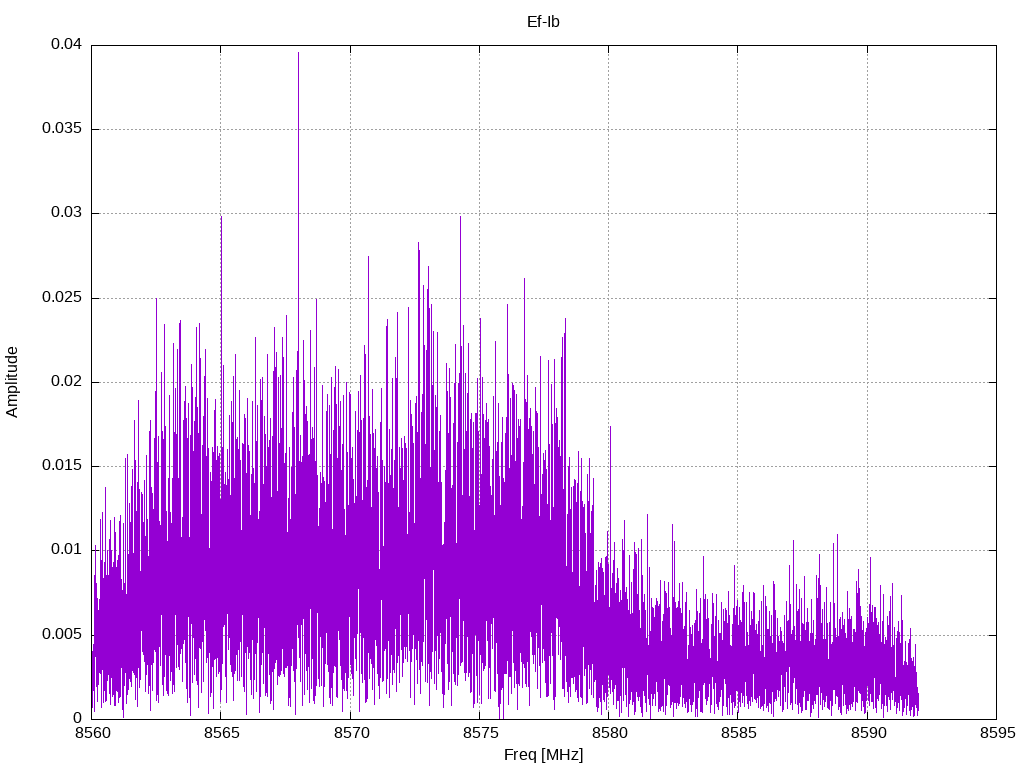Viewport: 1024px width, 768px height.
Task: Select the 8590 x-axis tick label
Action: (867, 733)
